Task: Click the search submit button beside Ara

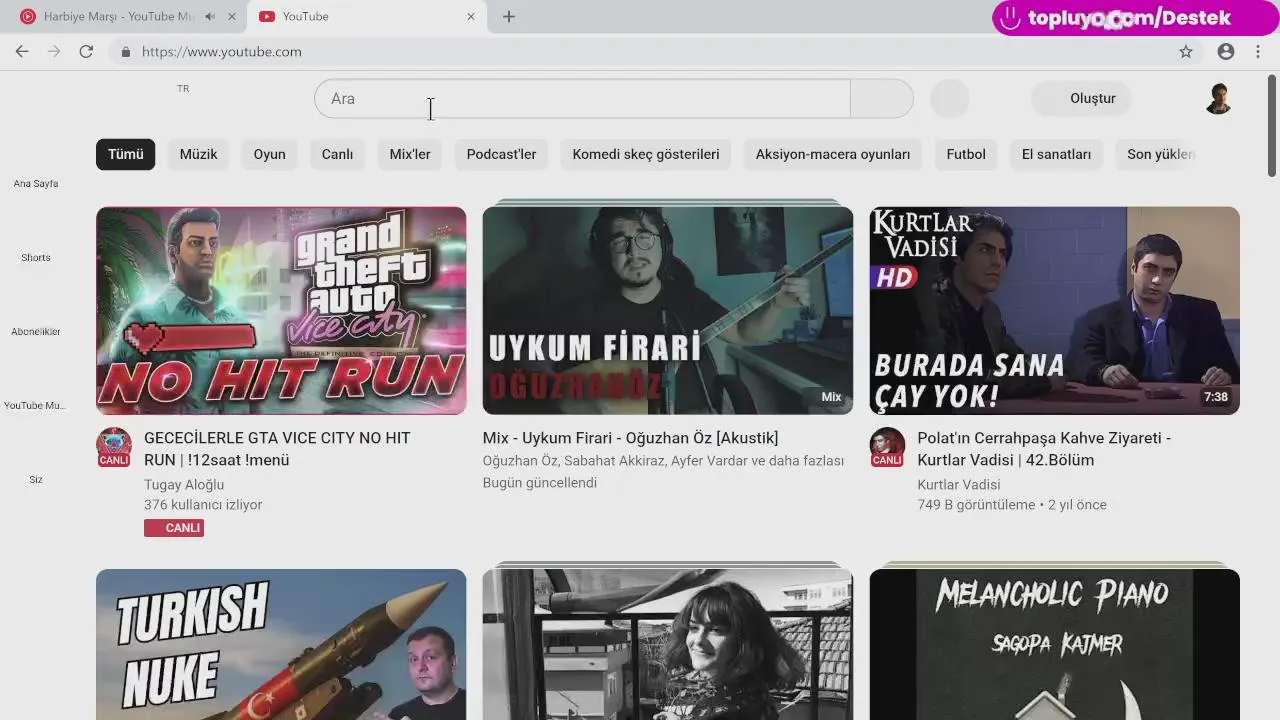Action: click(x=881, y=99)
